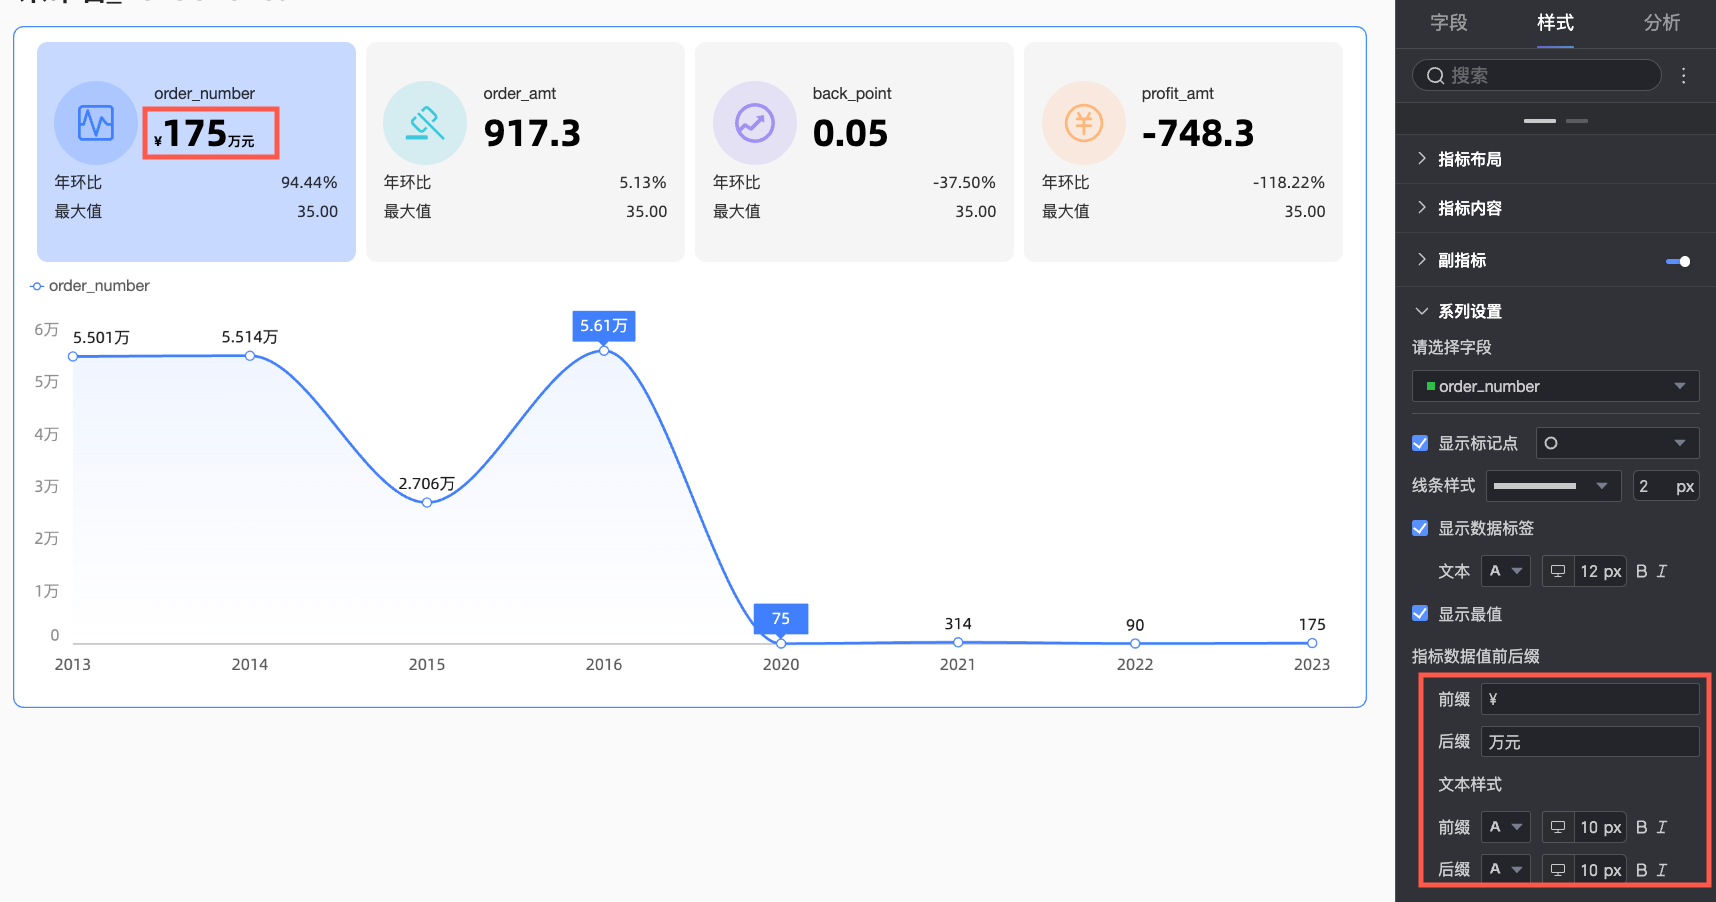Click the 0.05 back_point value
The height and width of the screenshot is (902, 1716).
point(850,133)
